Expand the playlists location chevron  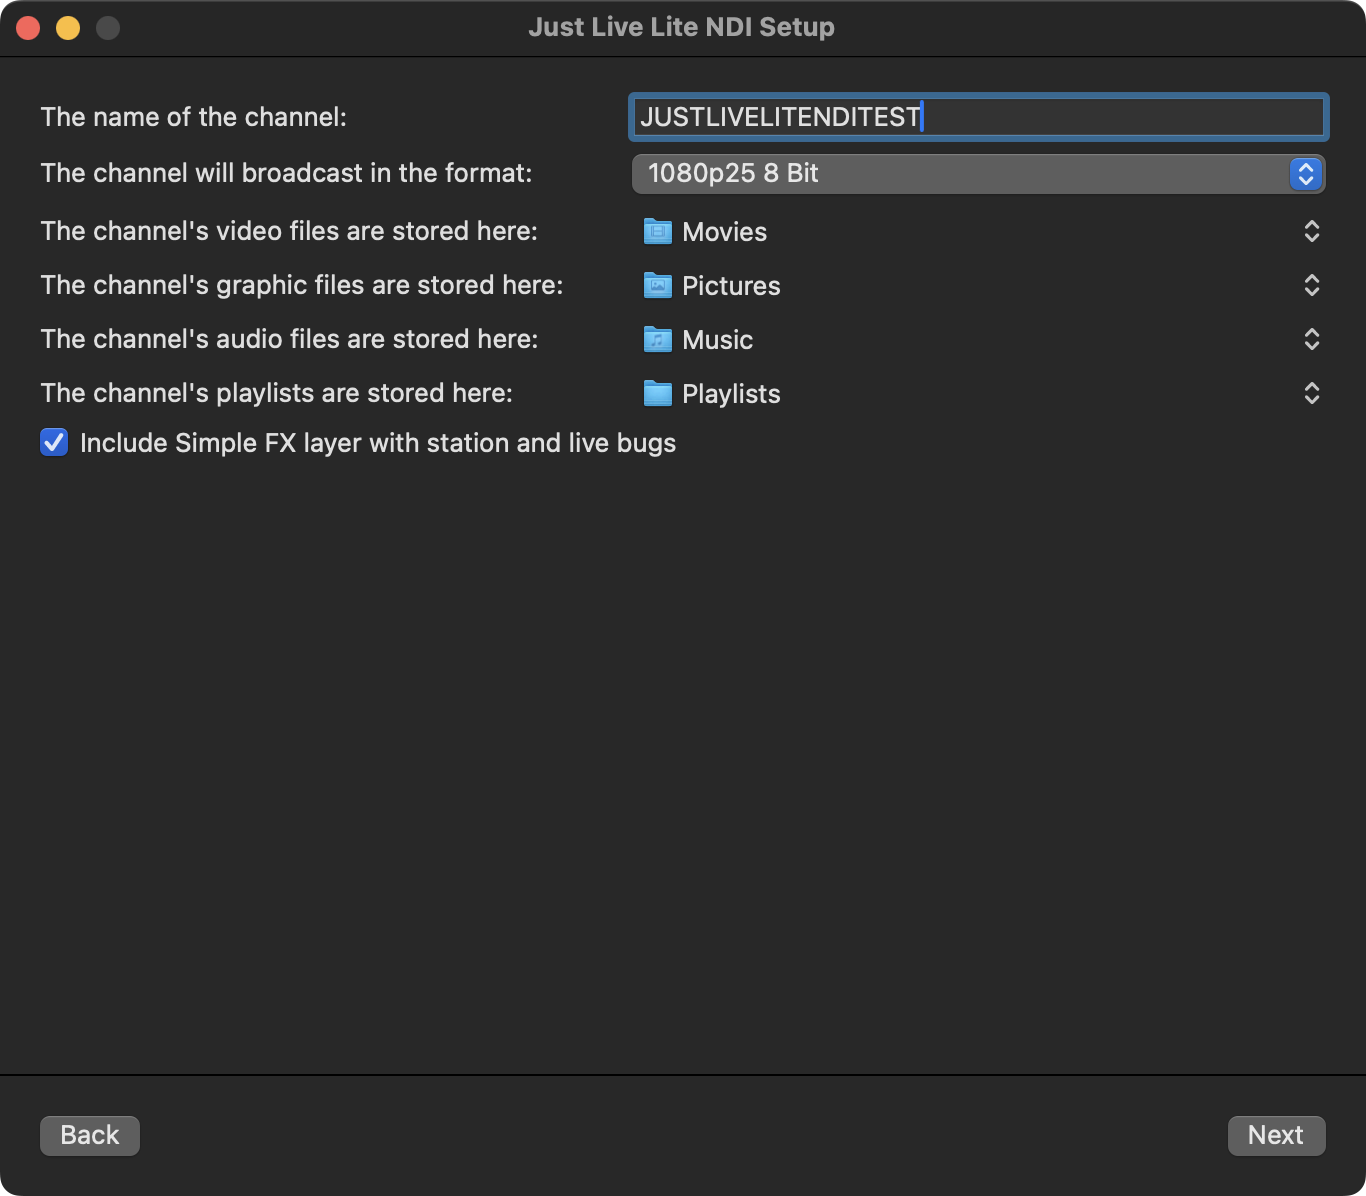tap(1312, 394)
